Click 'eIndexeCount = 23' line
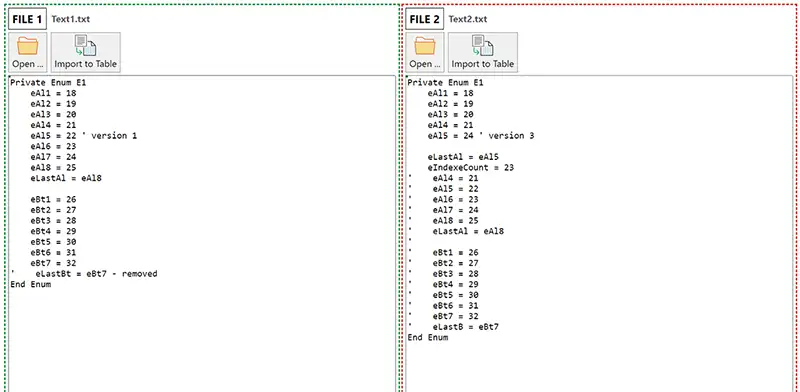The image size is (800, 392). (471, 167)
